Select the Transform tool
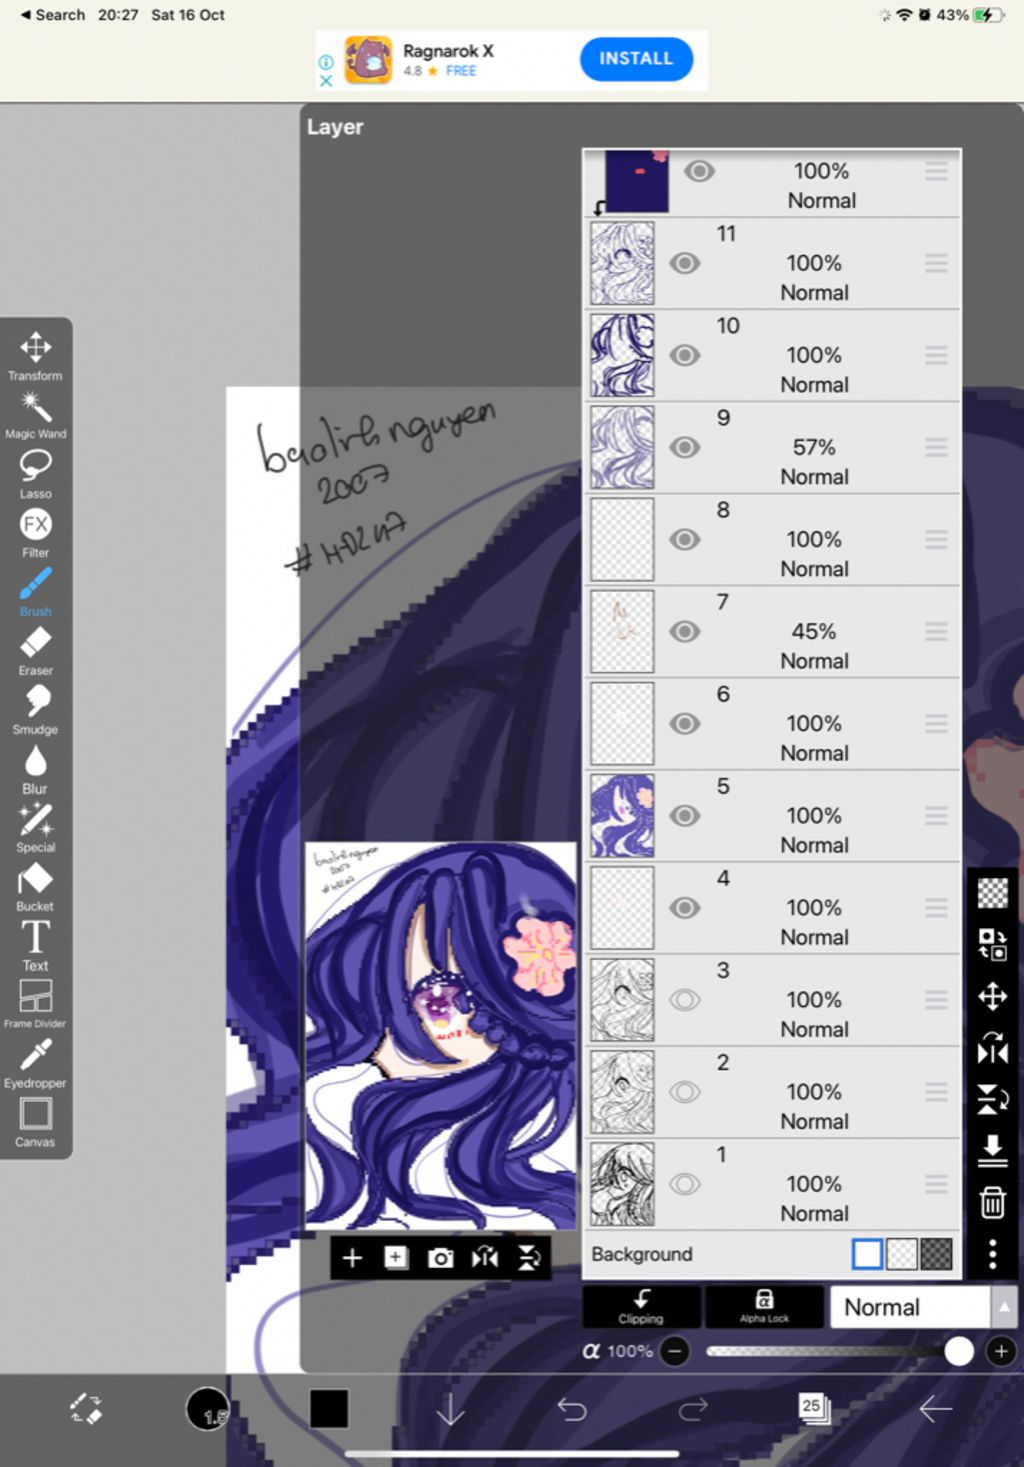 [x=35, y=356]
